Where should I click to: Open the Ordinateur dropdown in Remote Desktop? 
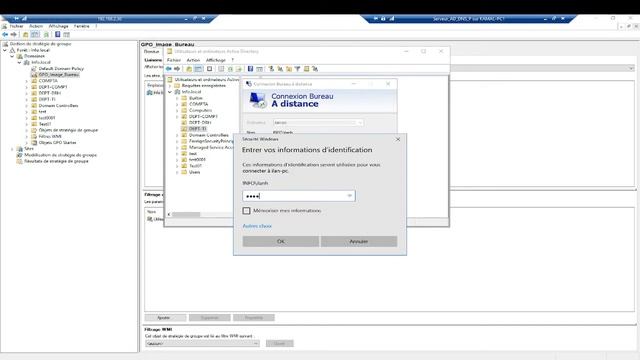point(360,122)
